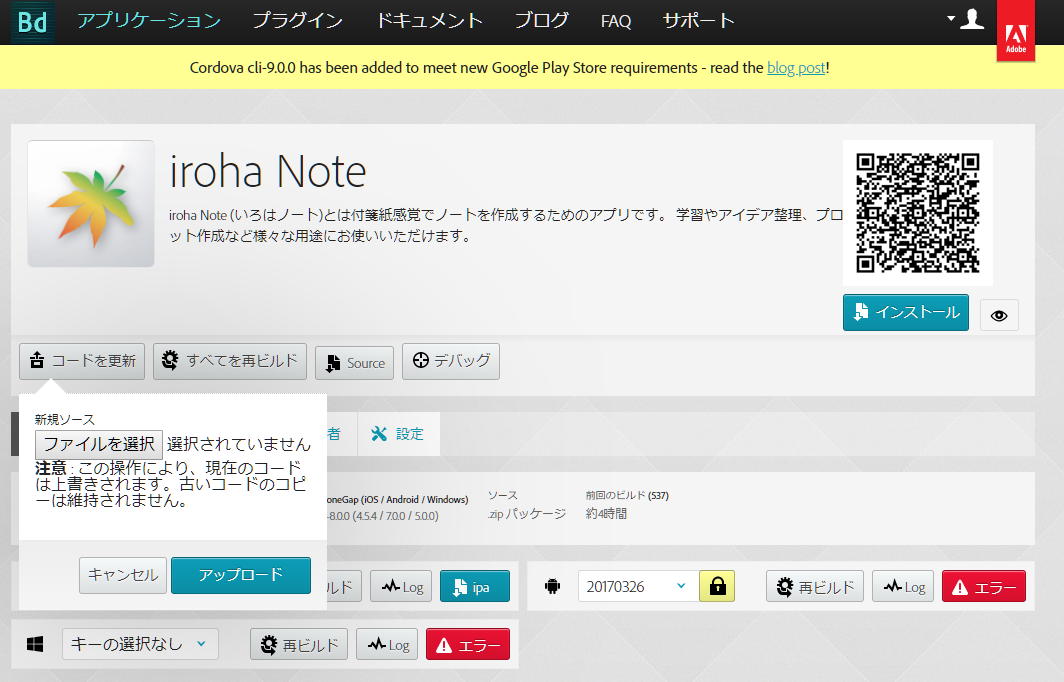Toggle the app preview eye icon
The width and height of the screenshot is (1064, 682).
point(998,315)
